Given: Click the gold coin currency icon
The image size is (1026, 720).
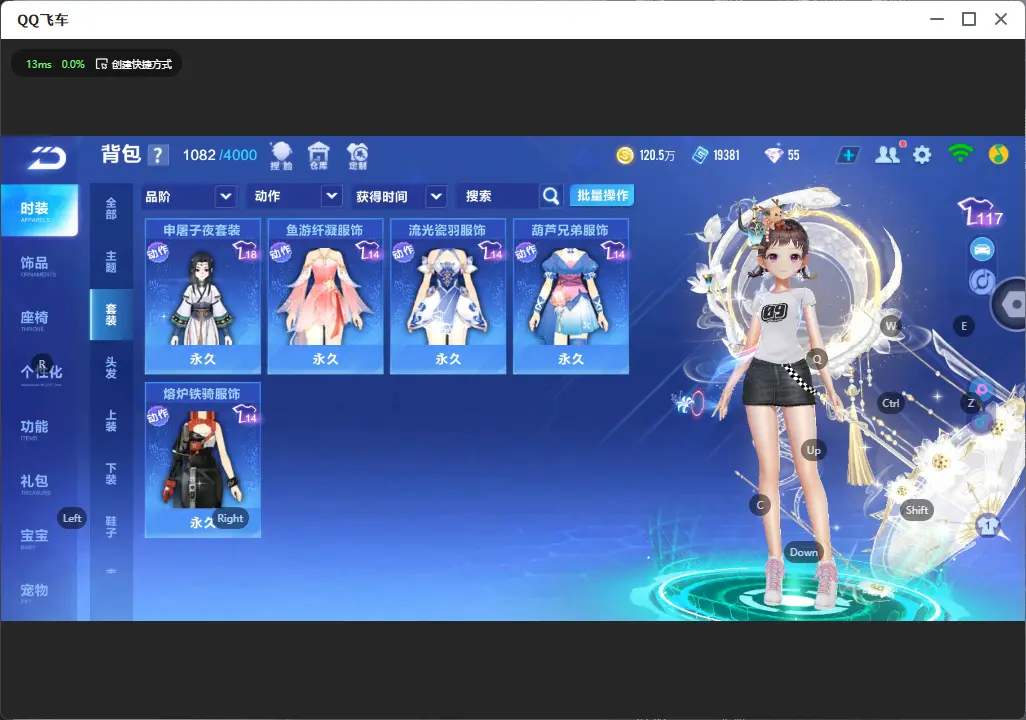Looking at the screenshot, I should pyautogui.click(x=625, y=155).
